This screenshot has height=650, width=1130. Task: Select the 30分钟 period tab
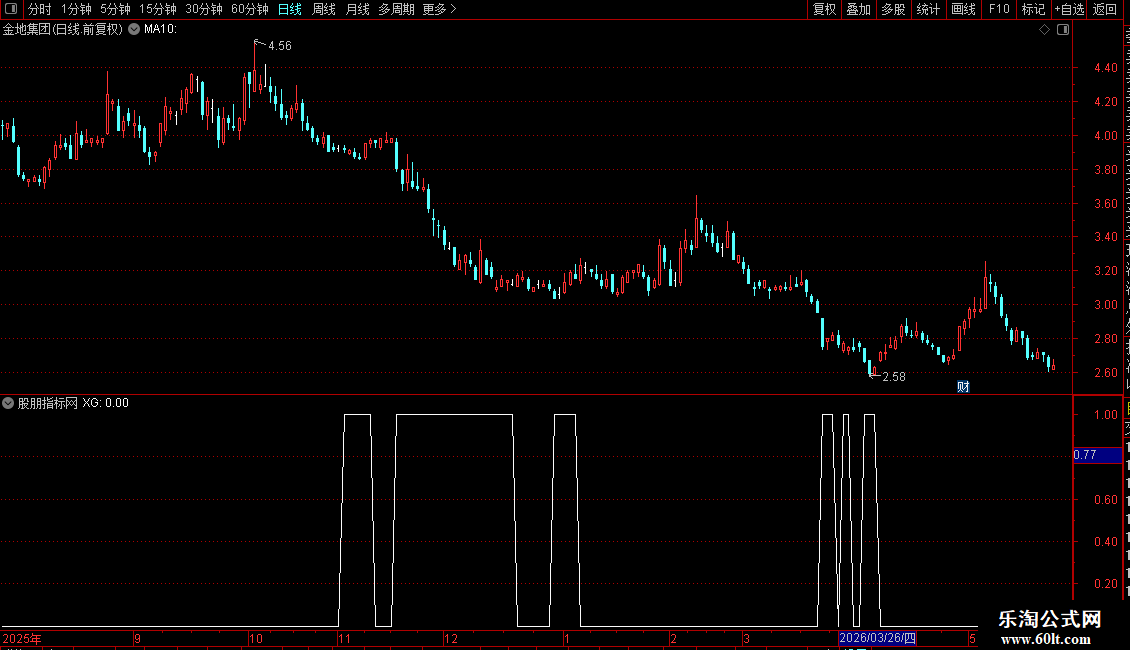coord(204,9)
